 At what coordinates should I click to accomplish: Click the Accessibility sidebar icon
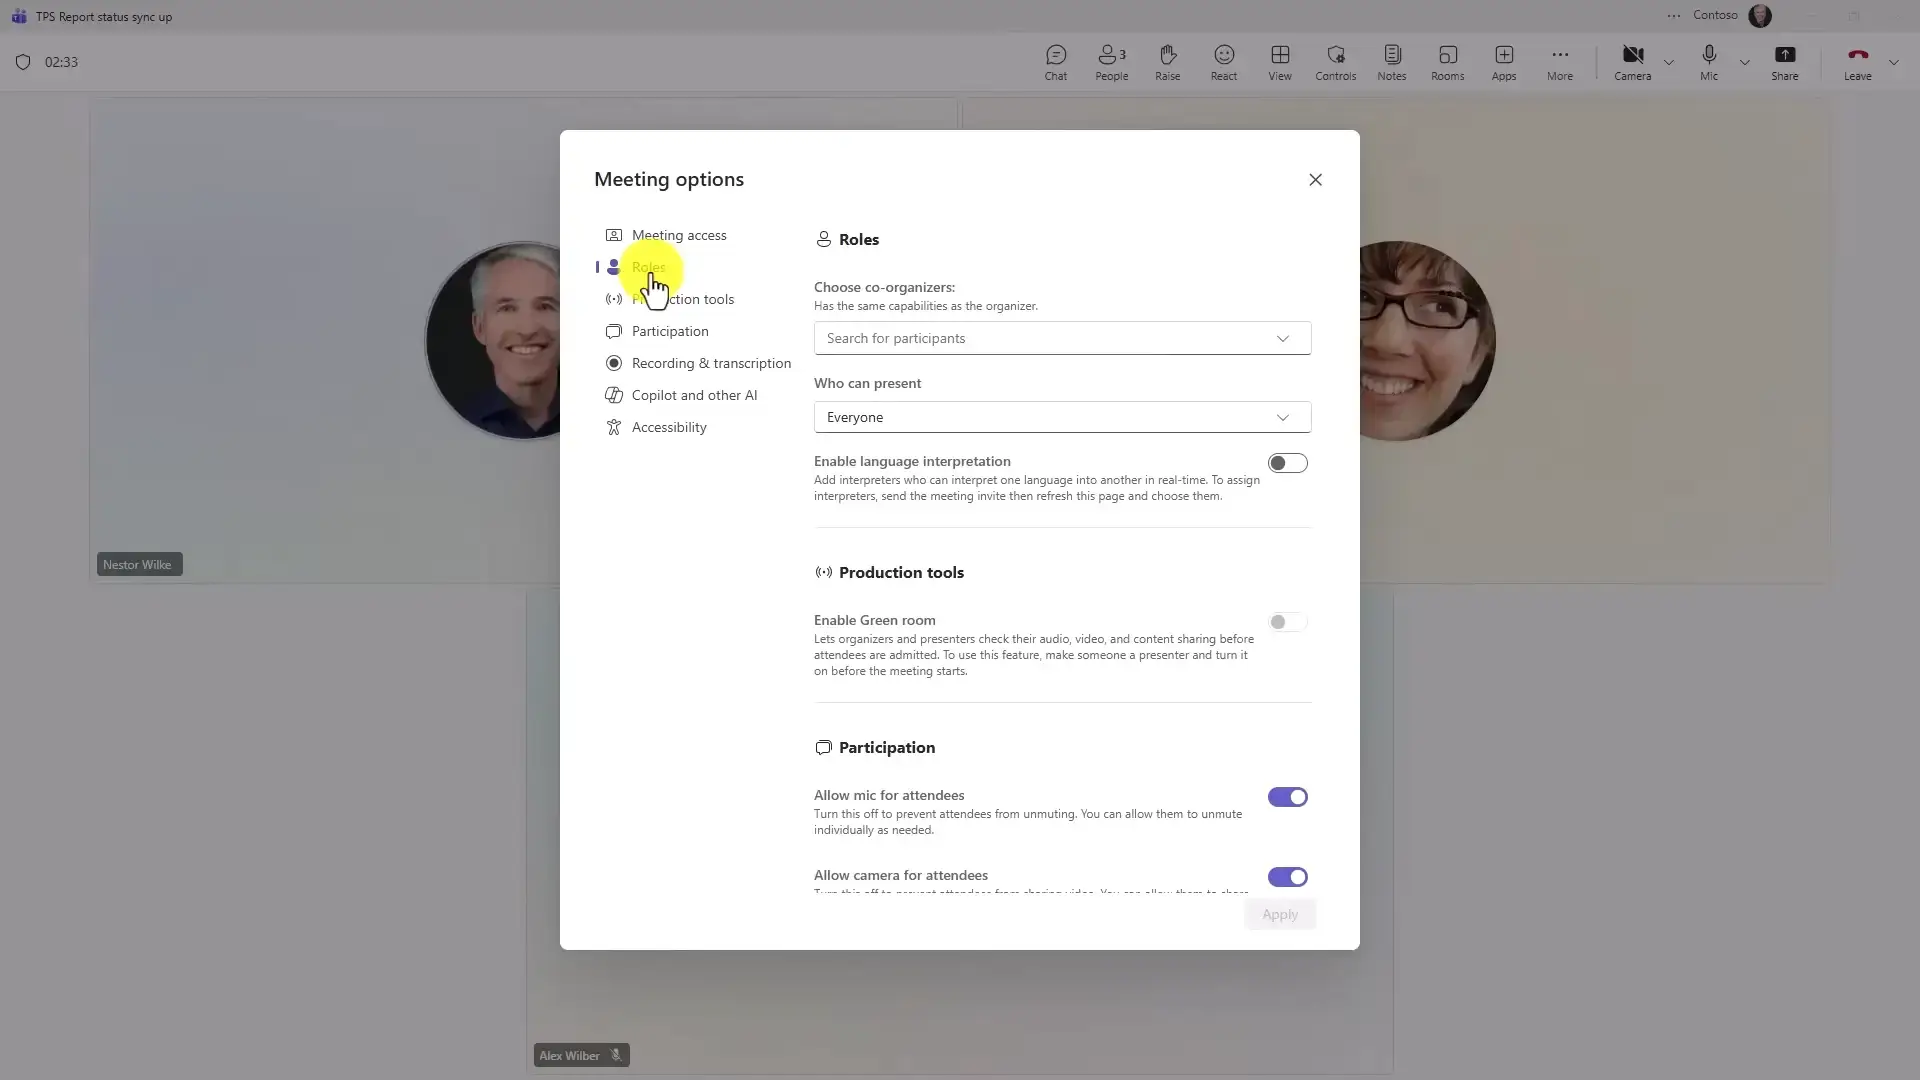tap(614, 427)
